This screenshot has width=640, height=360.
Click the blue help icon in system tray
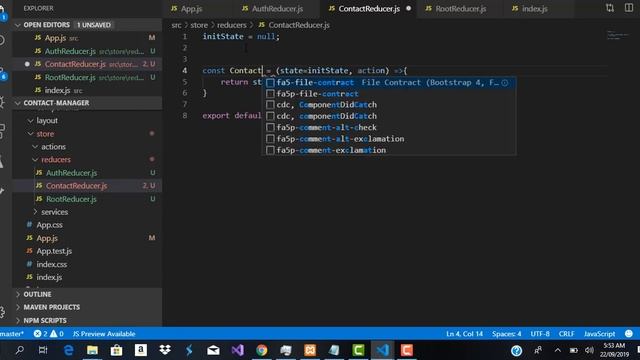pyautogui.click(x=516, y=350)
